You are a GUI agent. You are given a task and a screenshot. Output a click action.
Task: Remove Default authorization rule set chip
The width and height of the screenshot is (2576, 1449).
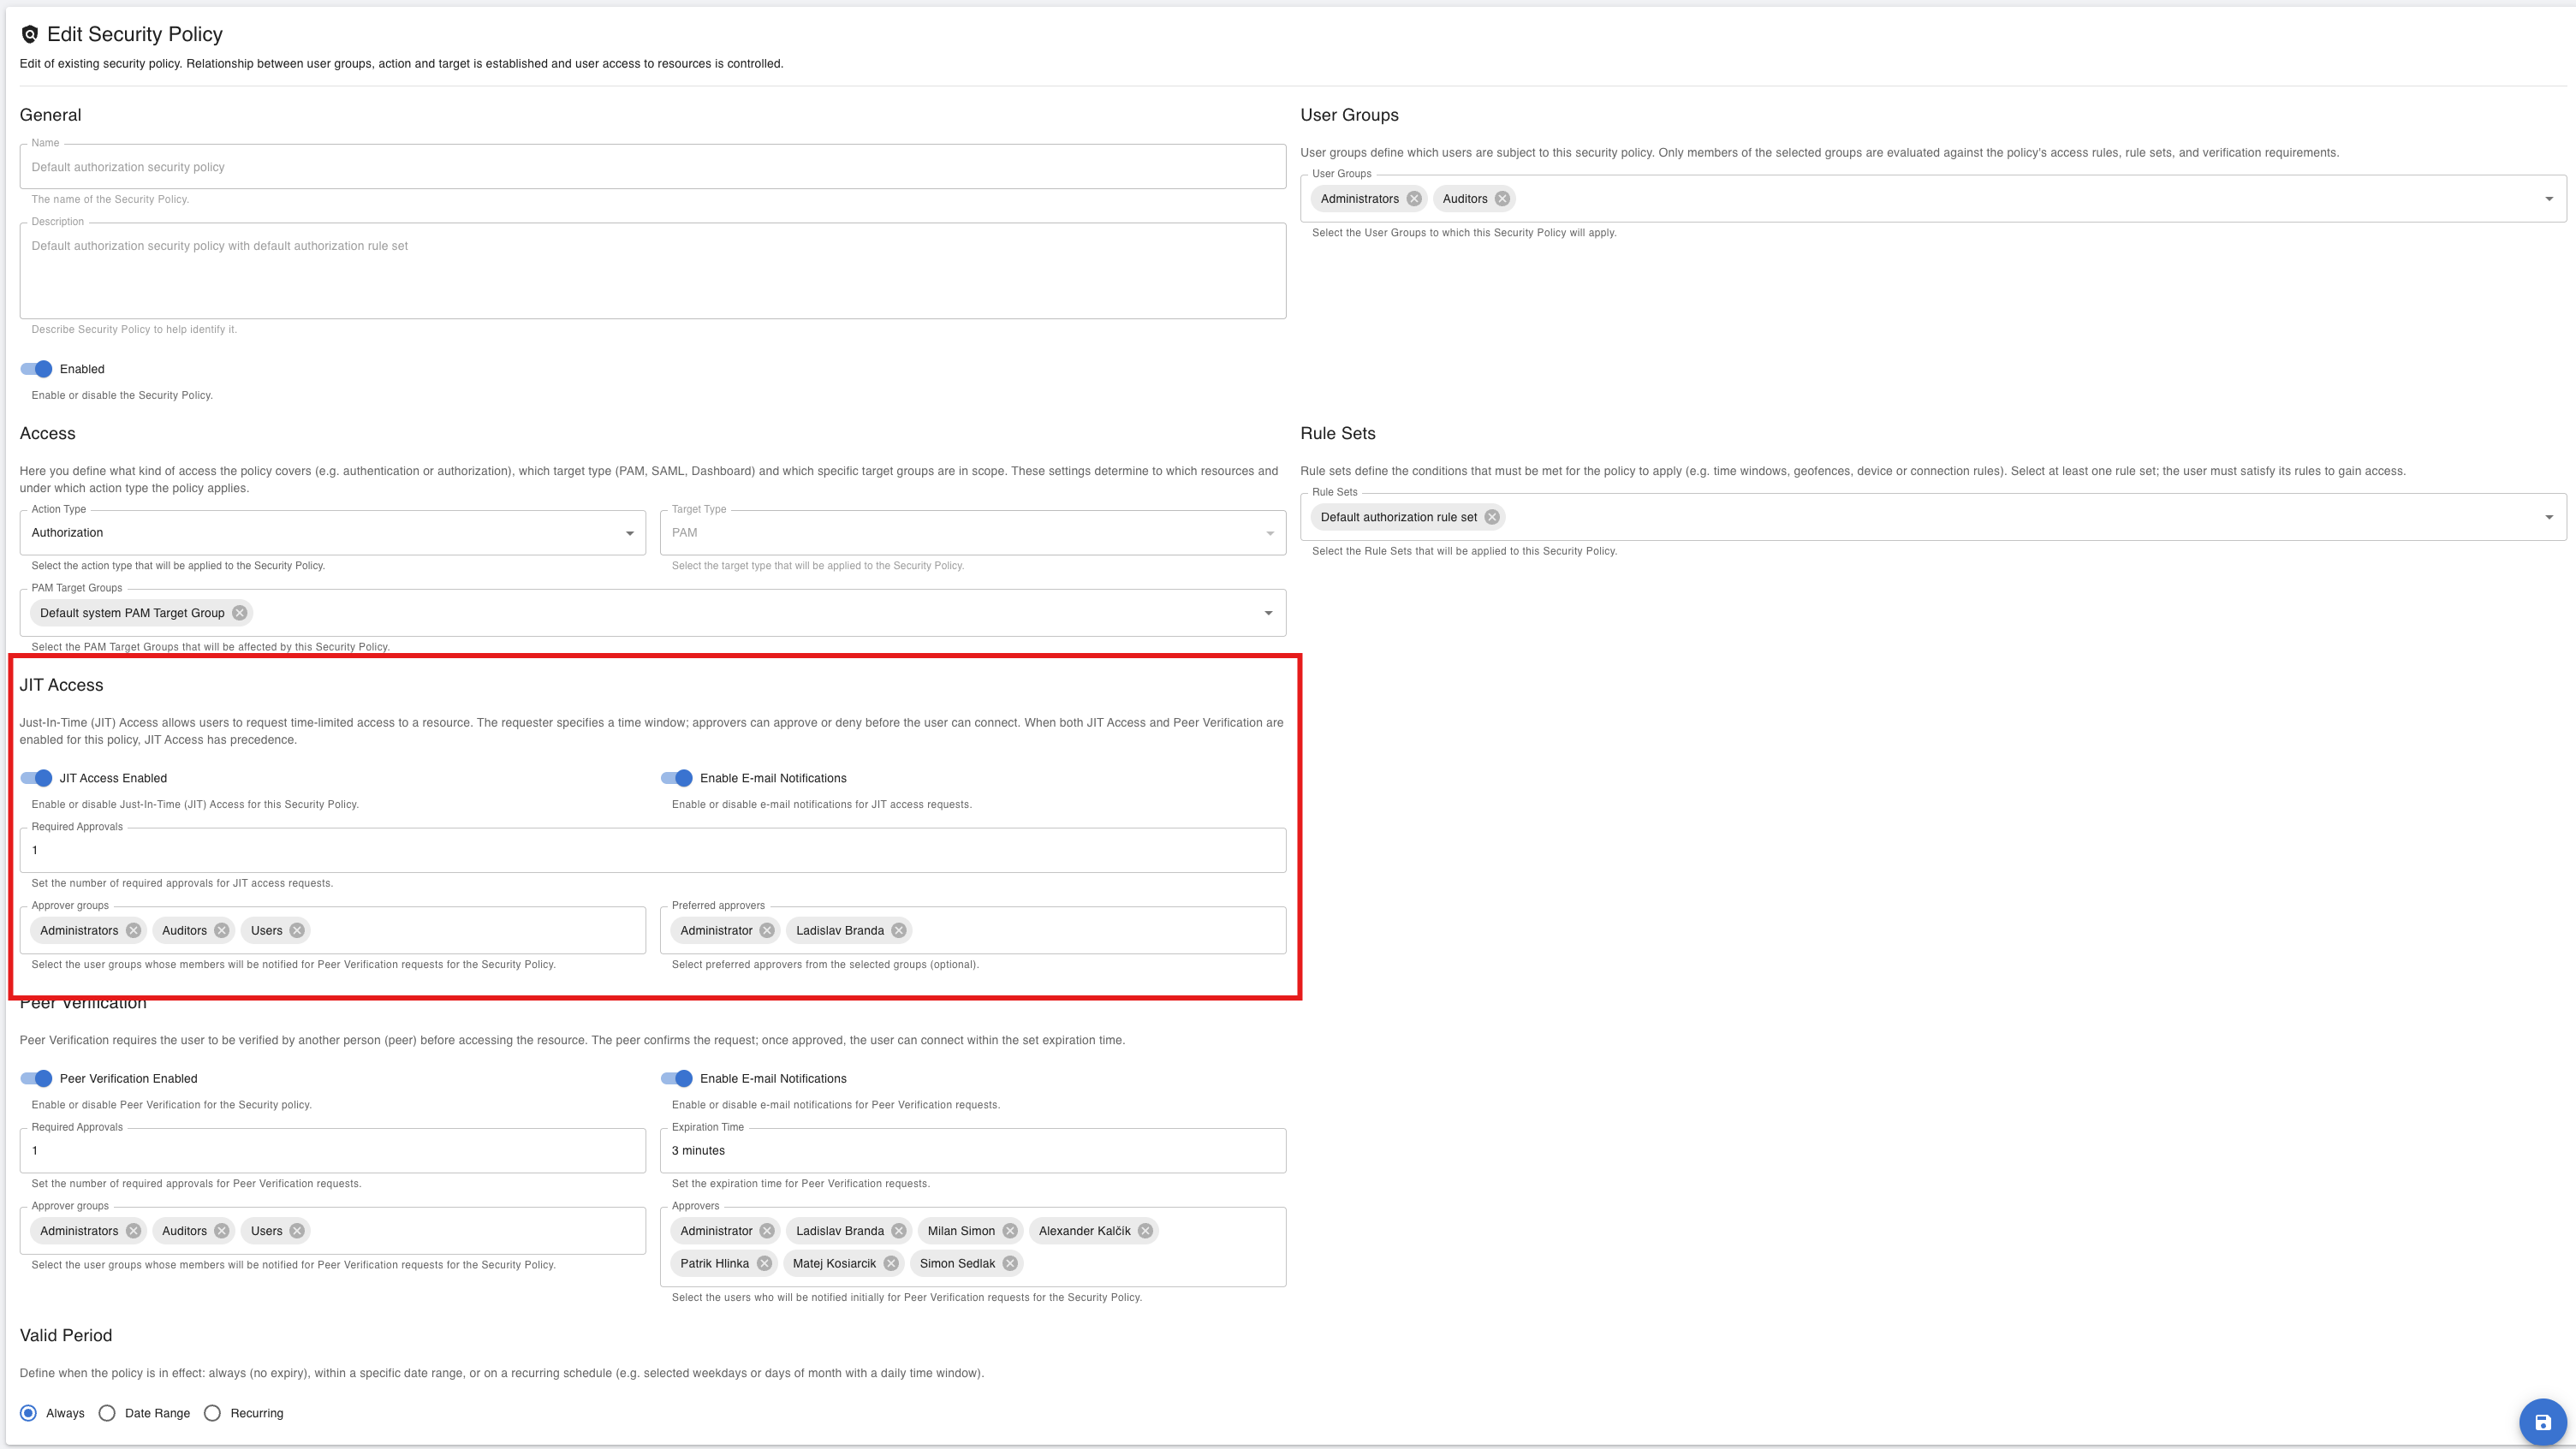pyautogui.click(x=1492, y=517)
